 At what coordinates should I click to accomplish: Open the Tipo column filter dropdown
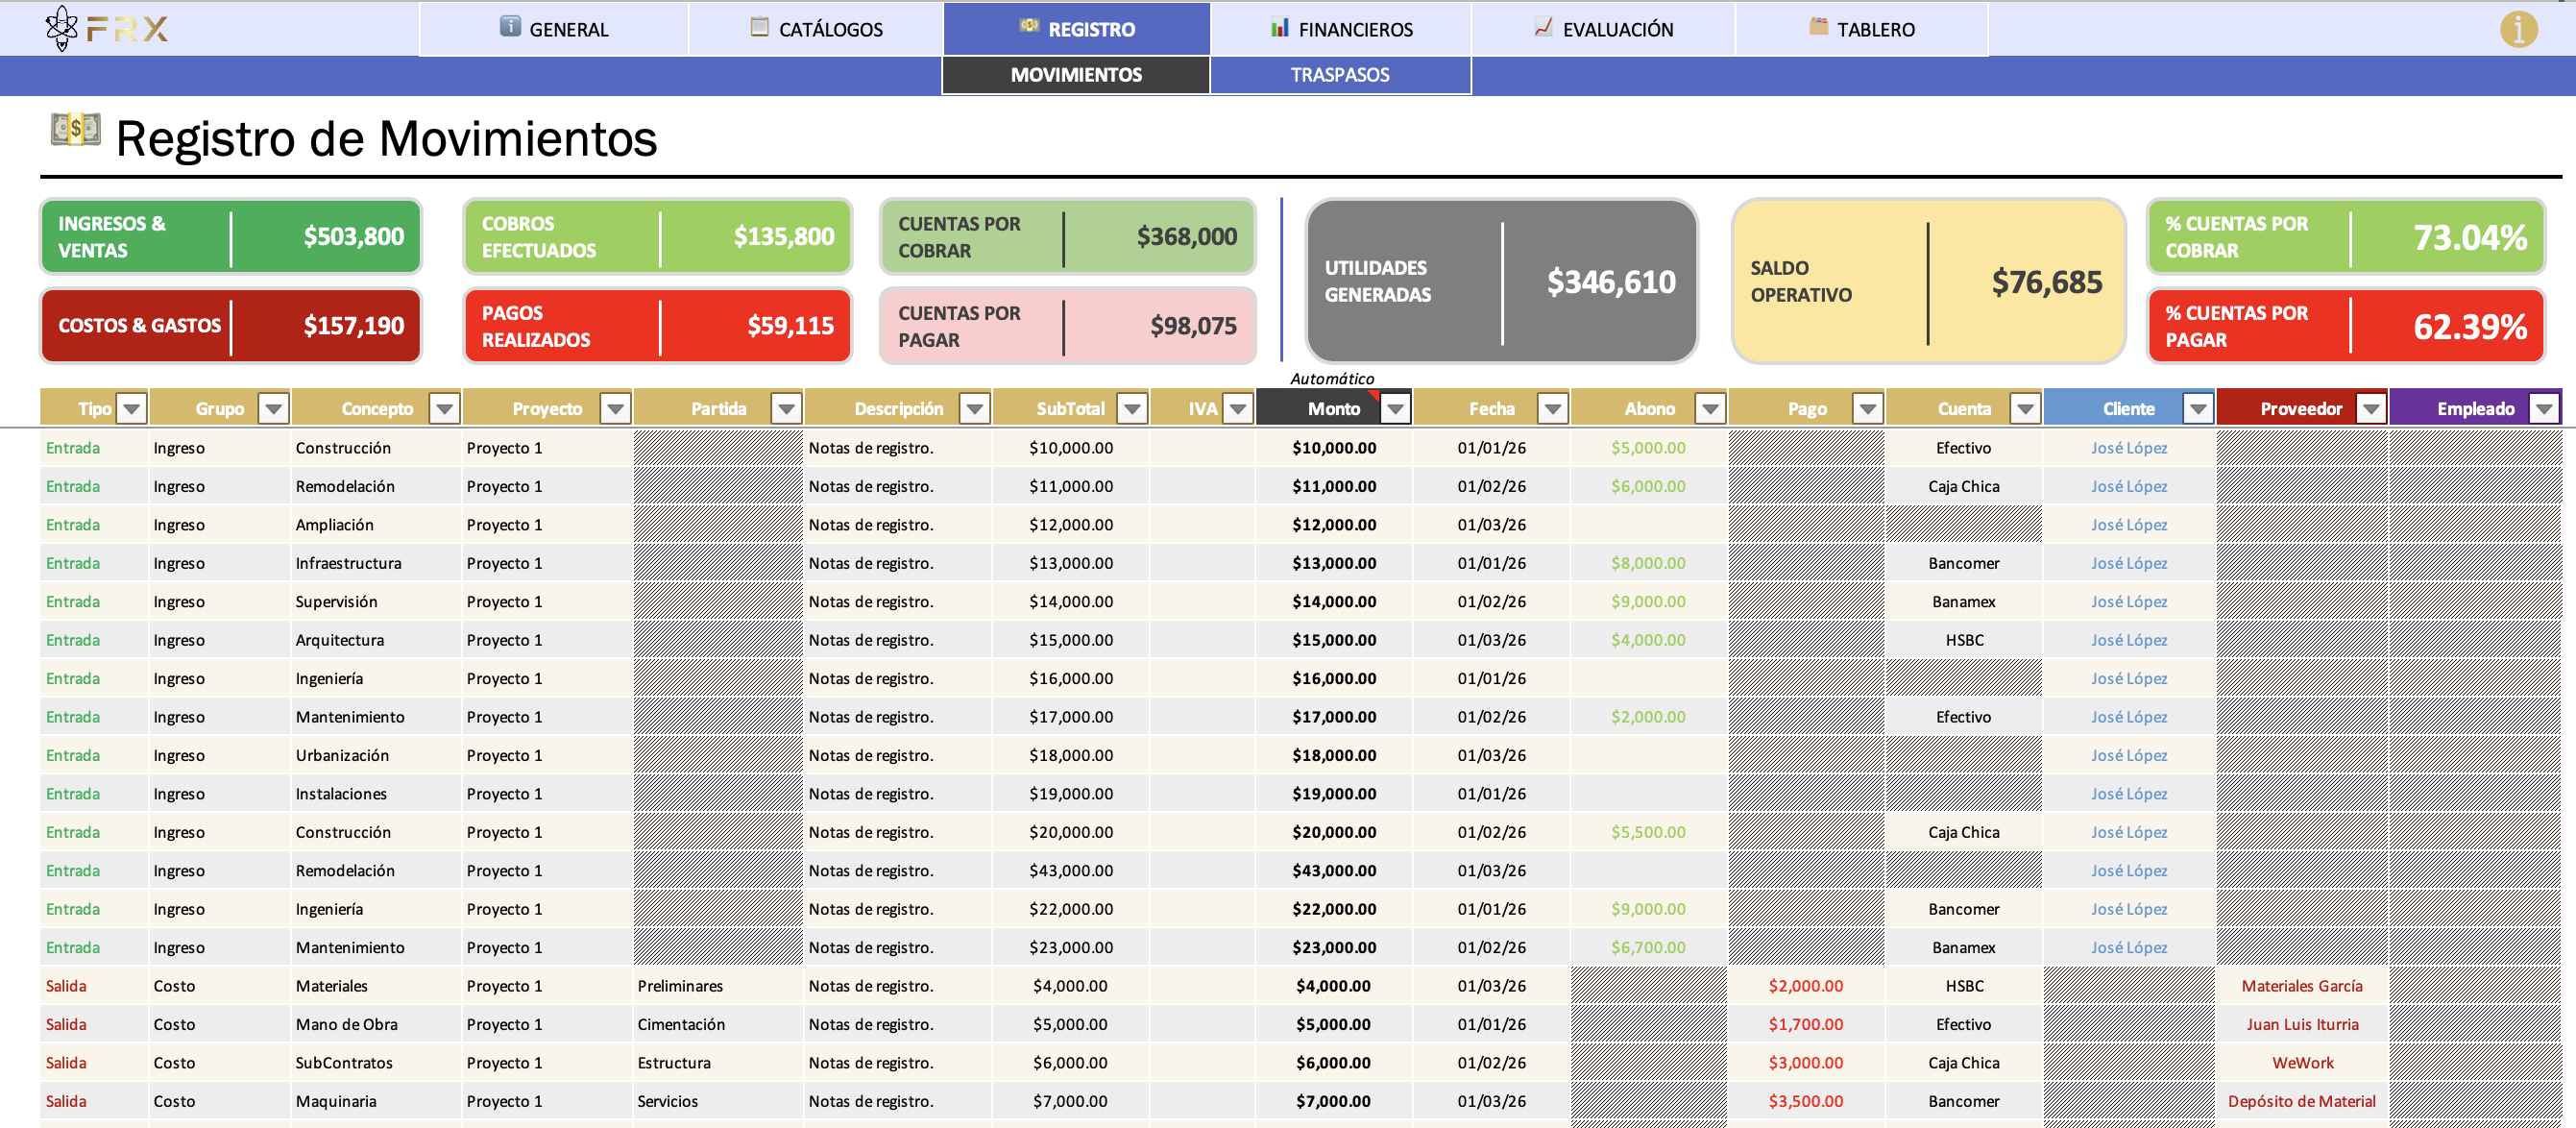(x=131, y=408)
